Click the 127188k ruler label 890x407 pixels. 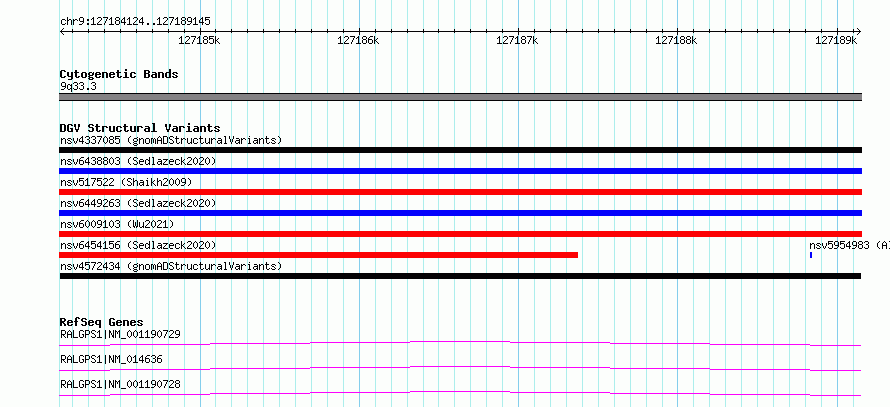pyautogui.click(x=676, y=40)
